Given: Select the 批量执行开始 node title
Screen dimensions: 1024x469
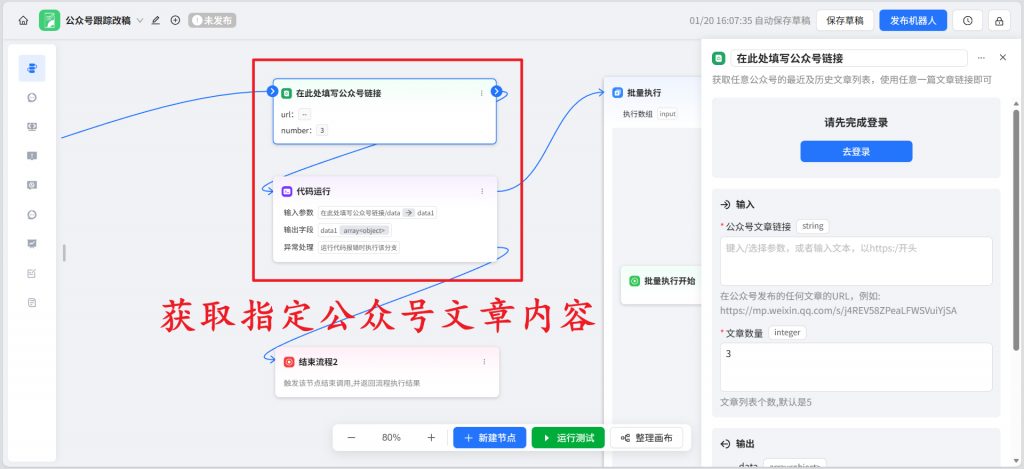Looking at the screenshot, I should 669,281.
